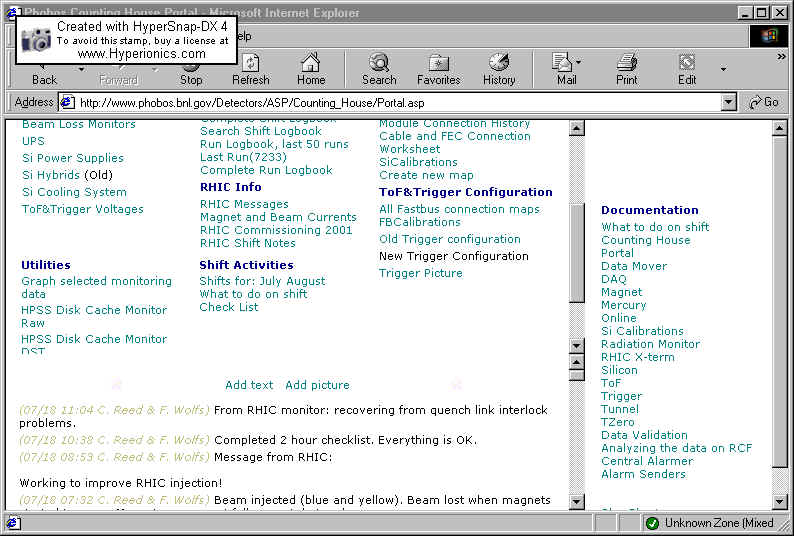Open RHIC Commissioning 2001 link
The width and height of the screenshot is (794, 536).
(x=276, y=230)
